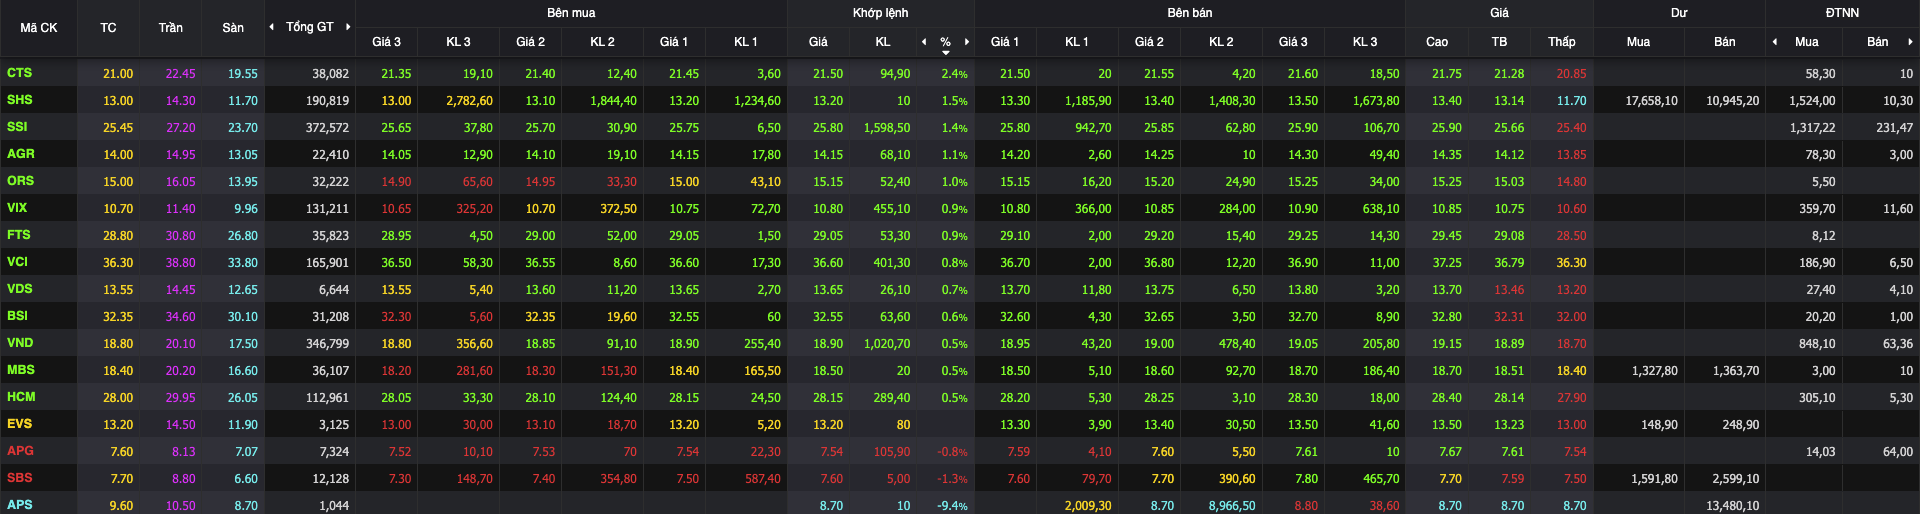
Task: Select the APS stock symbol
Action: (19, 505)
